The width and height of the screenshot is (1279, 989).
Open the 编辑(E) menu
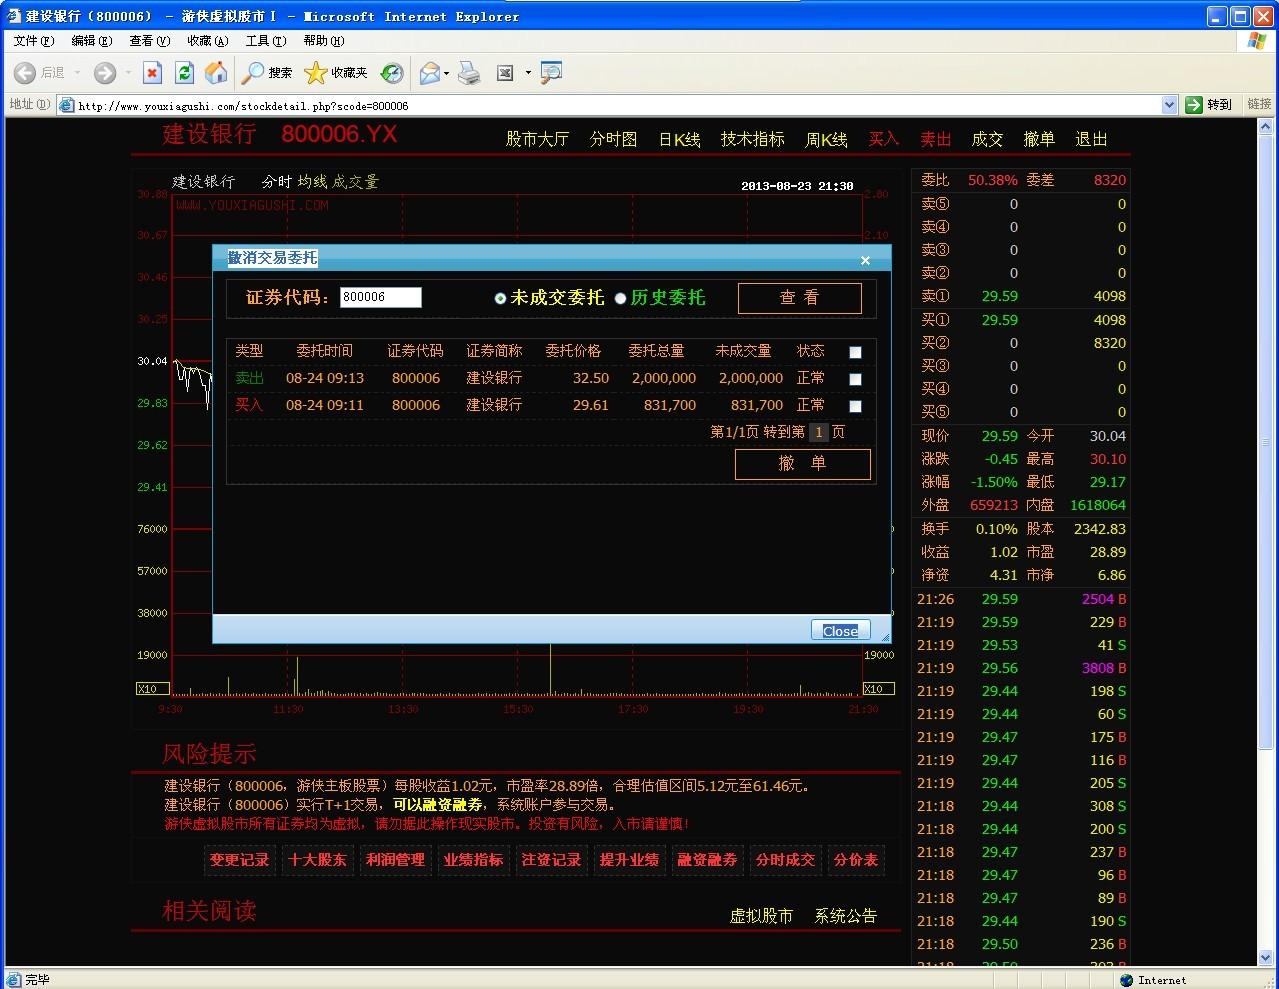click(91, 41)
